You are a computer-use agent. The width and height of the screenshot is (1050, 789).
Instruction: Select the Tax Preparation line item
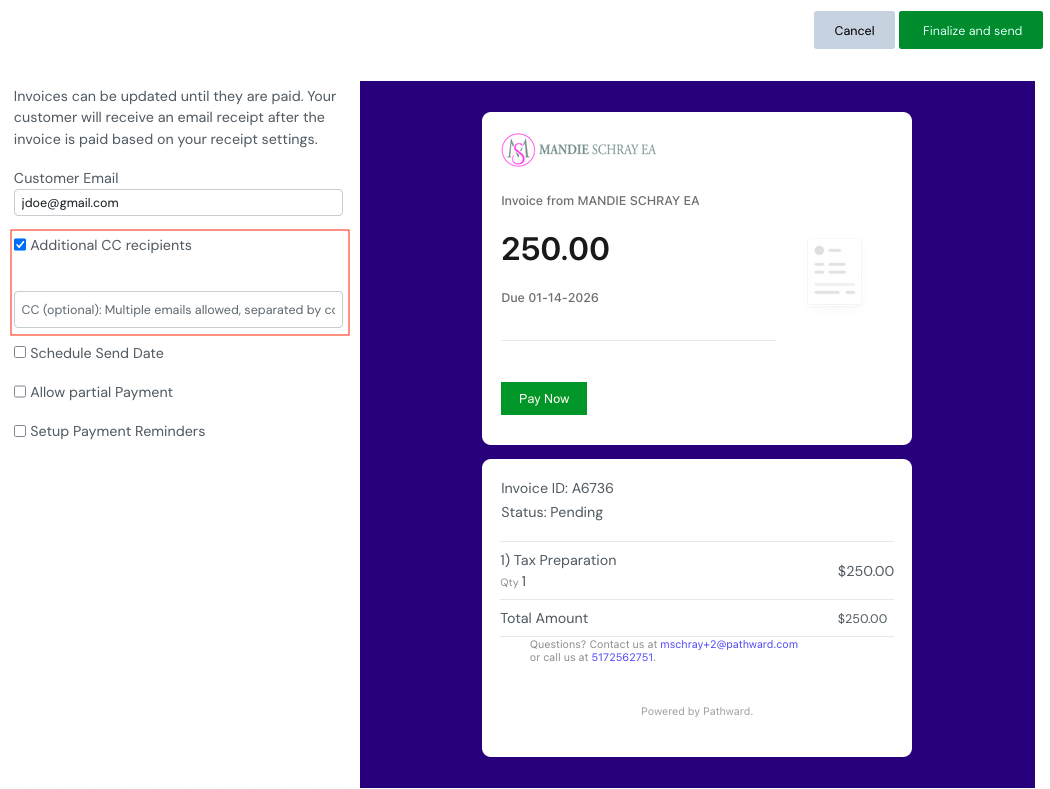point(565,560)
